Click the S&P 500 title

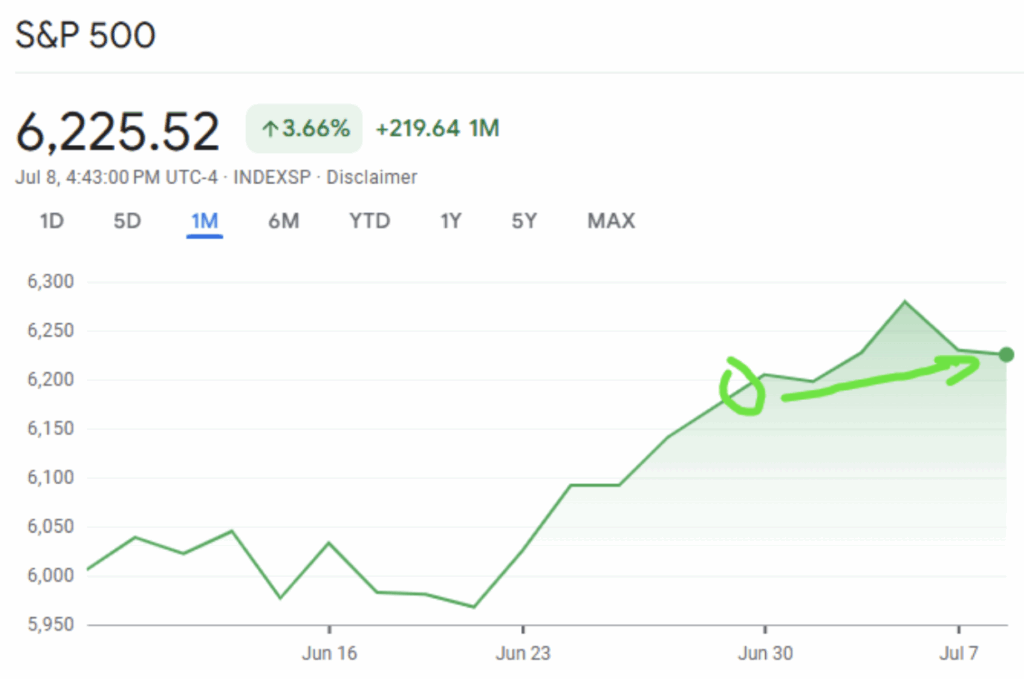pyautogui.click(x=86, y=35)
